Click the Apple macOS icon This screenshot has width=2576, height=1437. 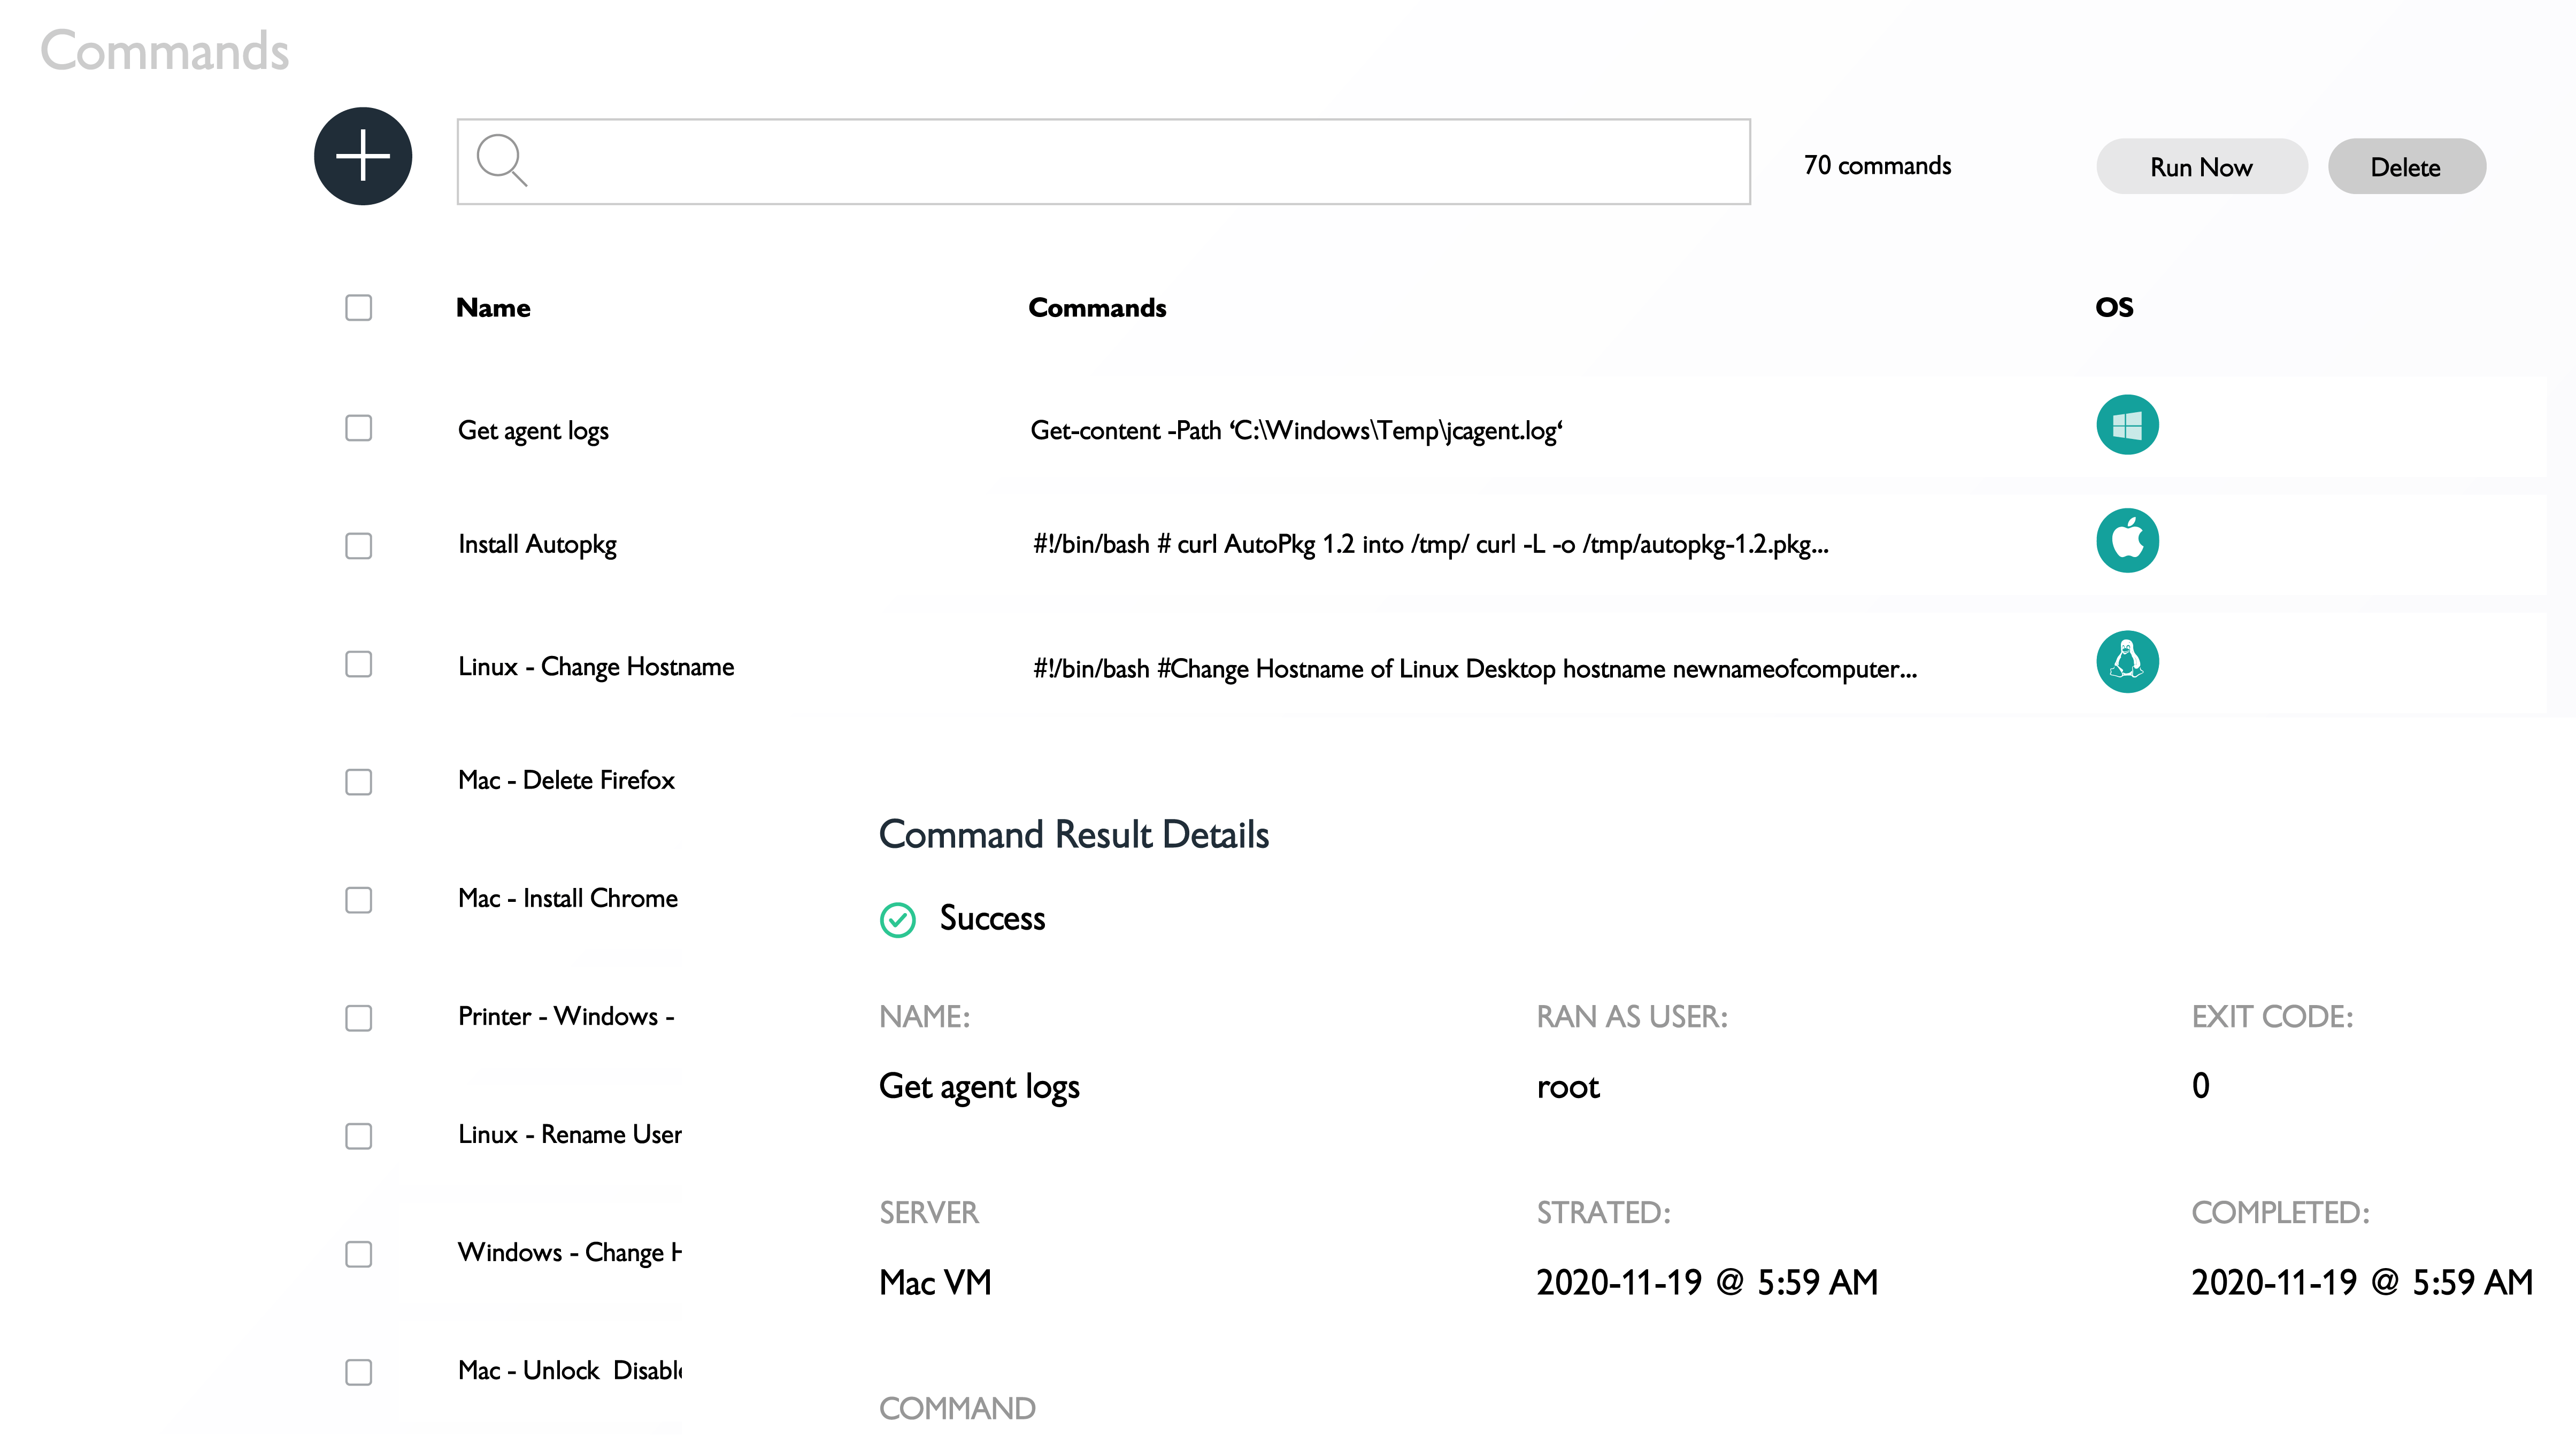coord(2126,541)
